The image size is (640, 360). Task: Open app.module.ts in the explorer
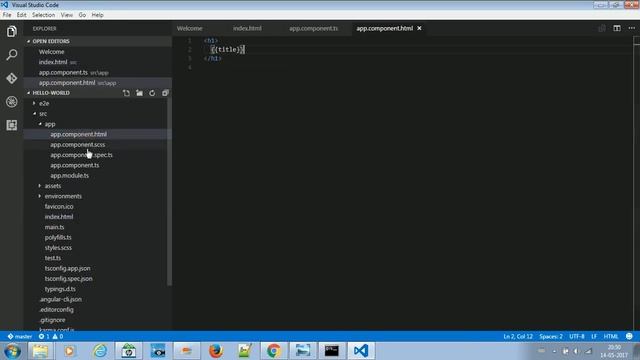pos(69,176)
